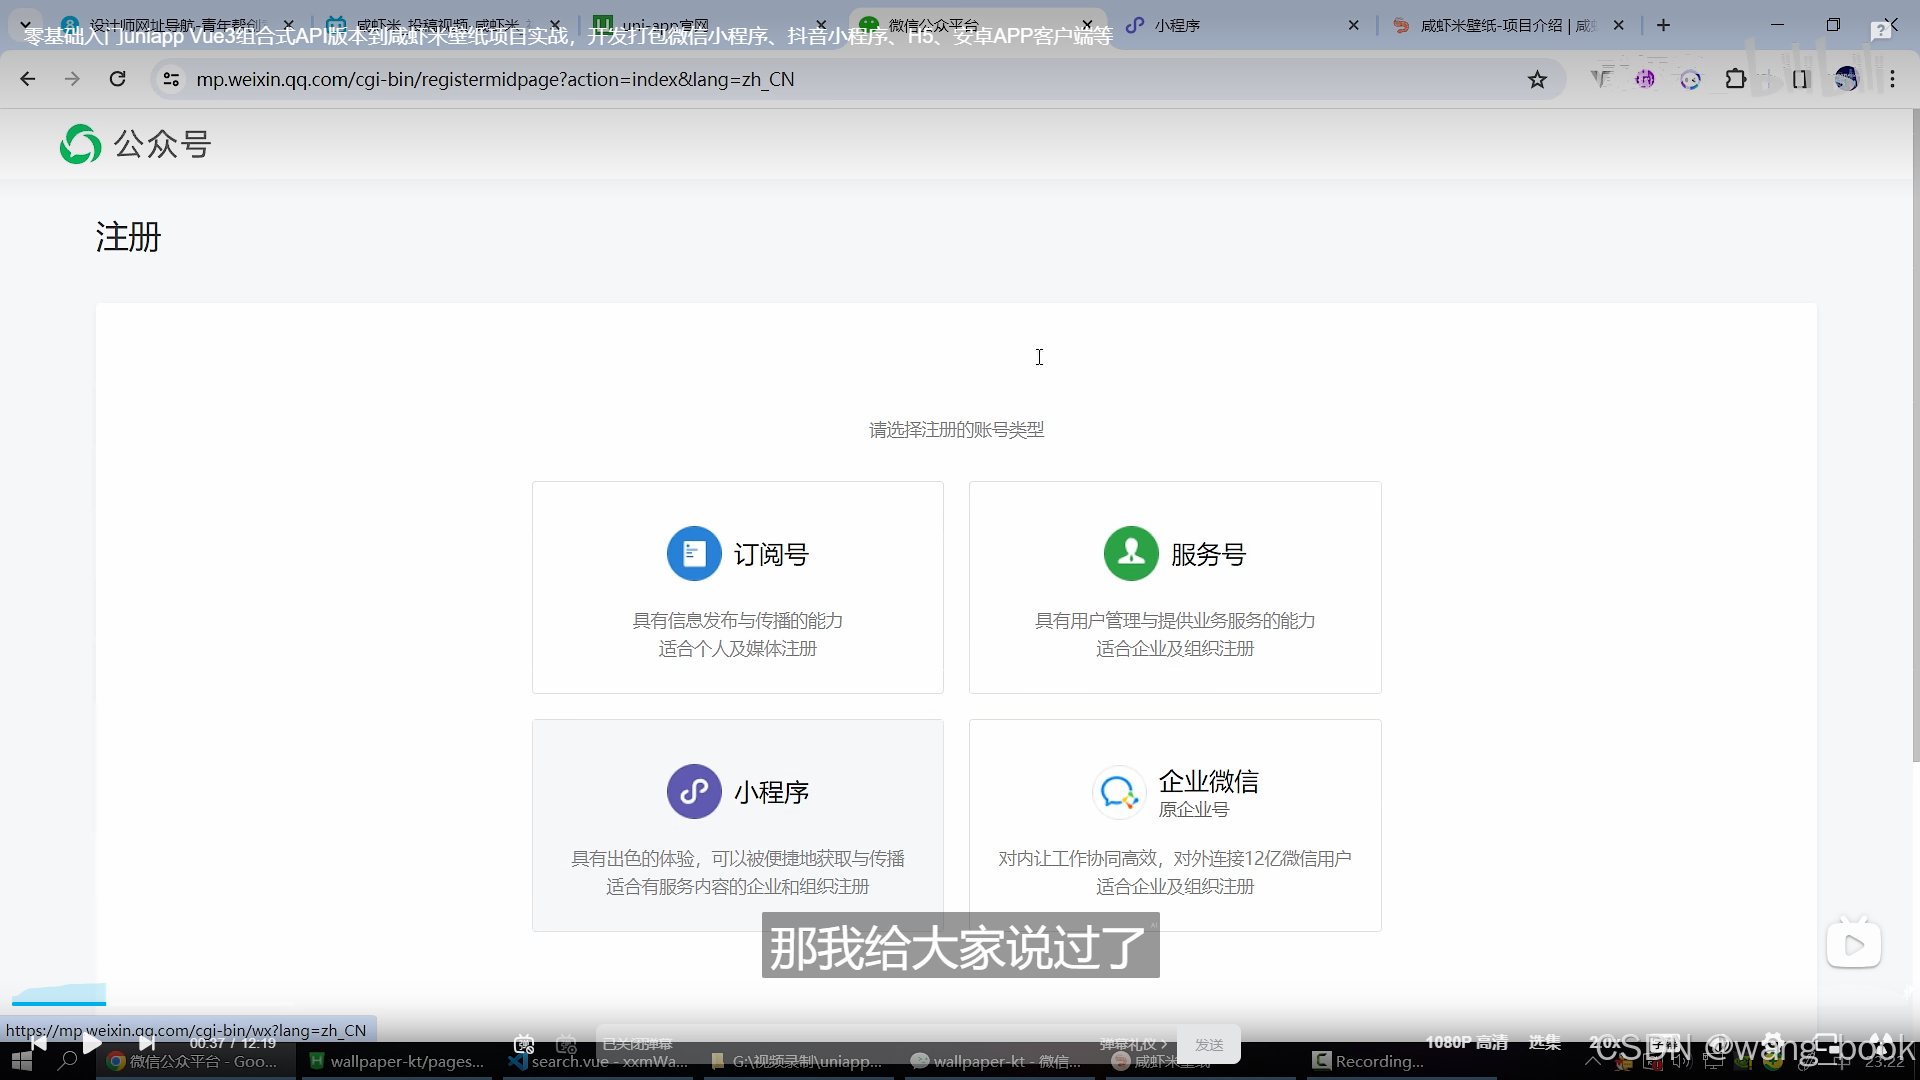Open the tab search dropdown arrow
This screenshot has width=1920, height=1080.
[25, 25]
